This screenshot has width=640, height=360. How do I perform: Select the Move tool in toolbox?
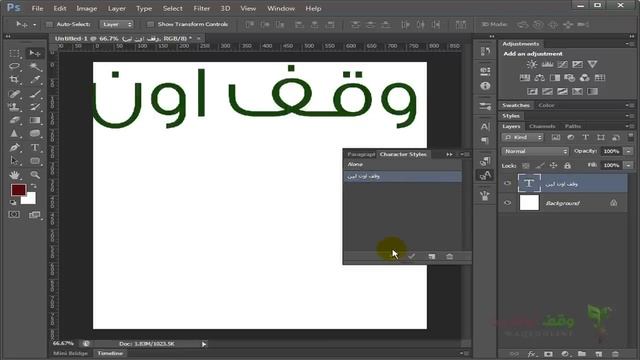pos(35,53)
